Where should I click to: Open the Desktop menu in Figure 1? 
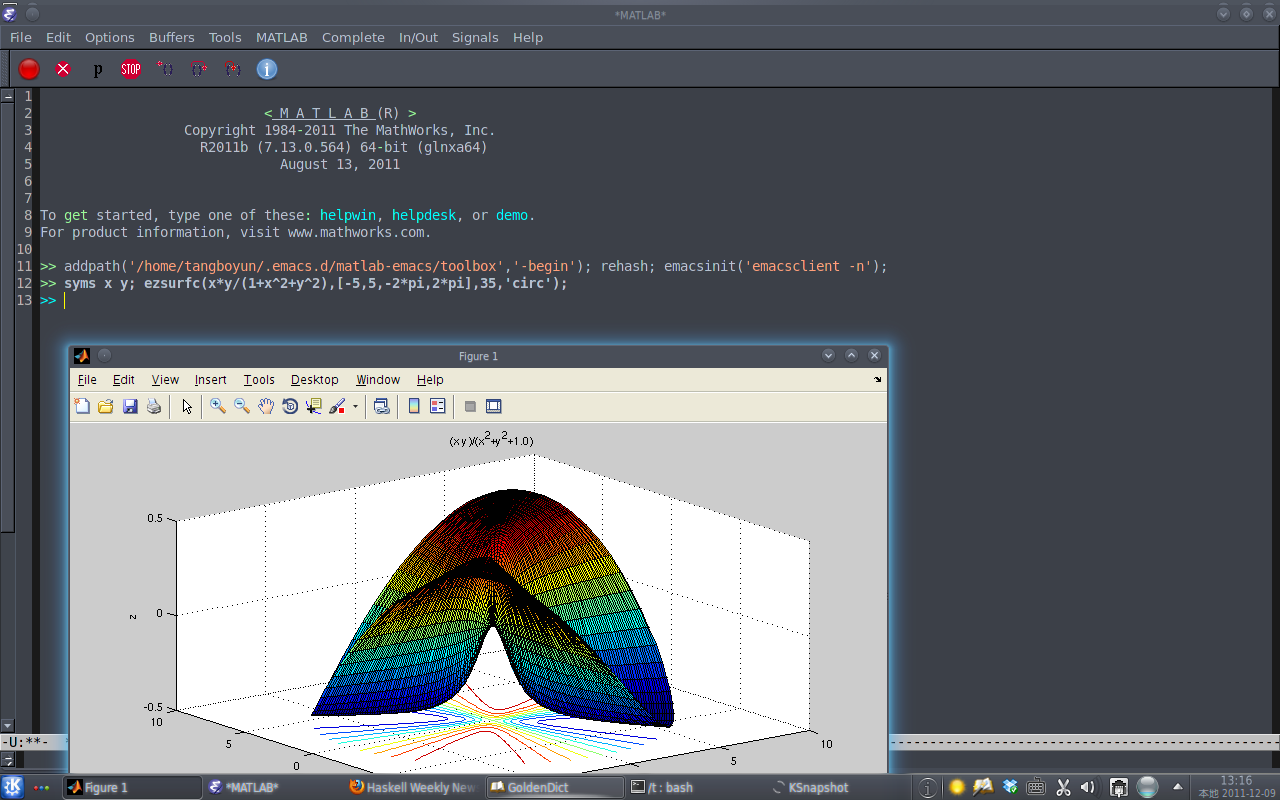pyautogui.click(x=315, y=380)
